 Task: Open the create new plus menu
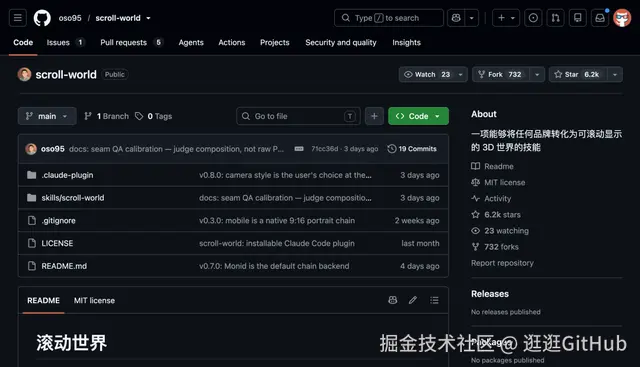(x=506, y=18)
